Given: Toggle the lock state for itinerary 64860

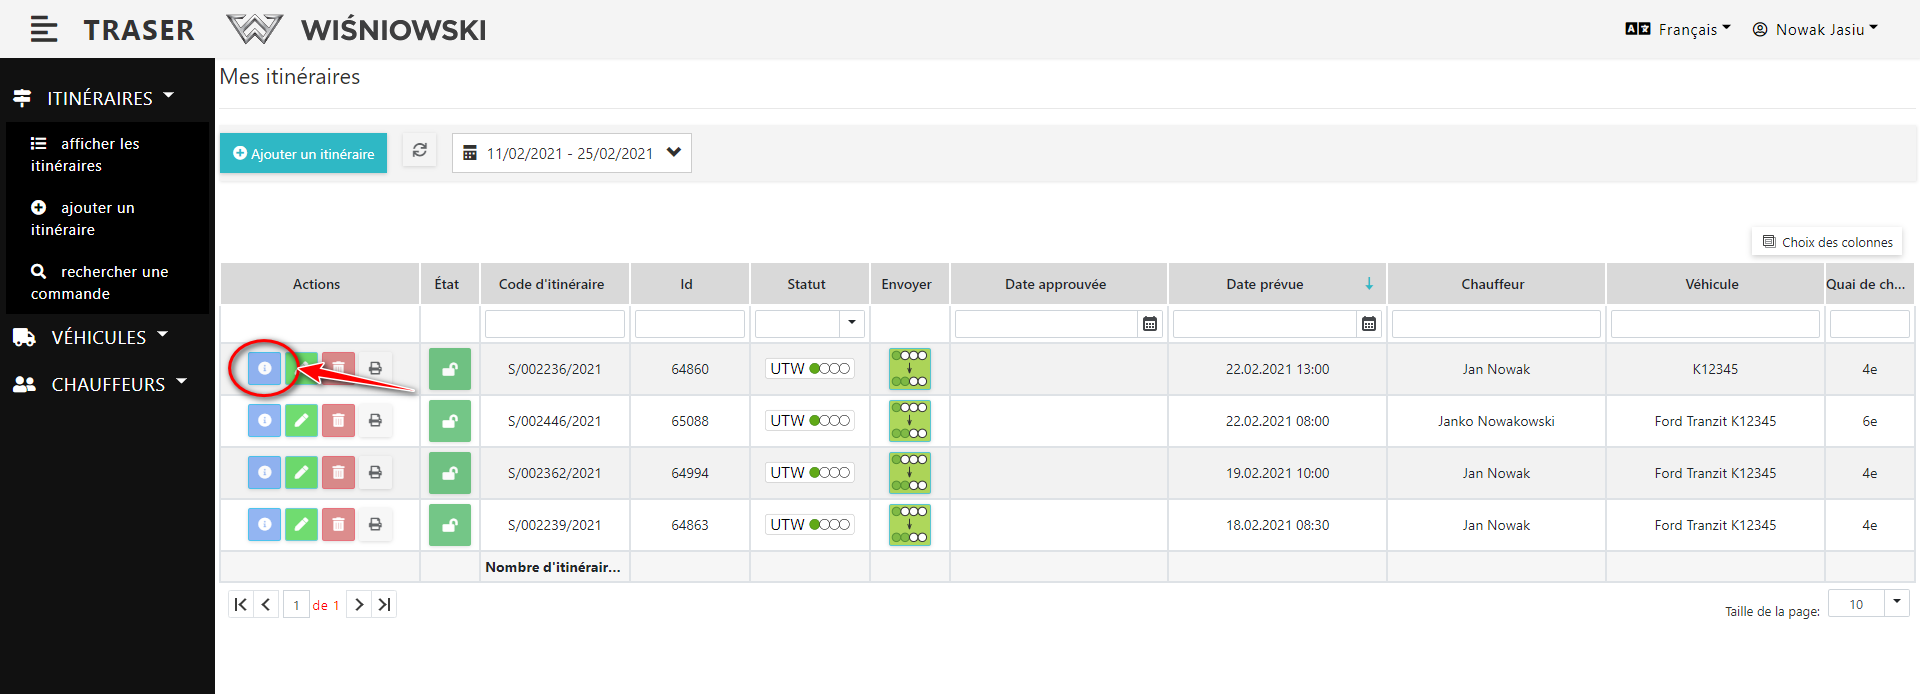Looking at the screenshot, I should pyautogui.click(x=450, y=369).
